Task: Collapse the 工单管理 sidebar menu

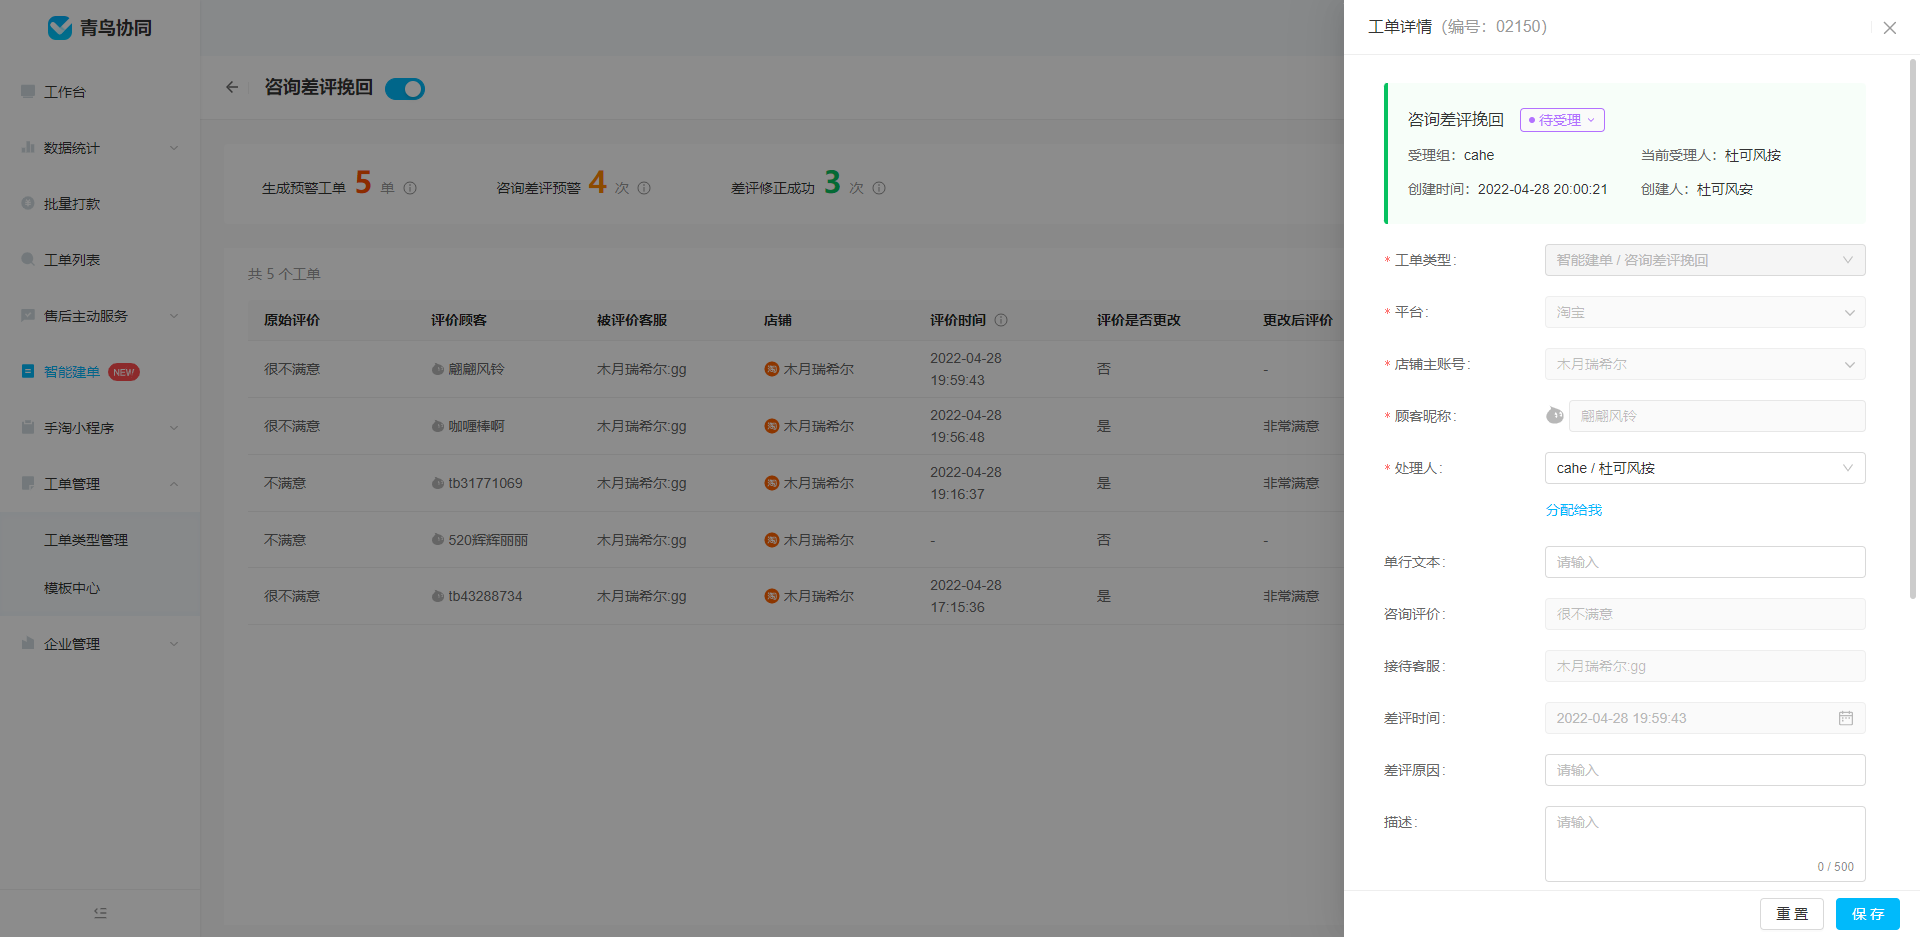Action: coord(100,484)
